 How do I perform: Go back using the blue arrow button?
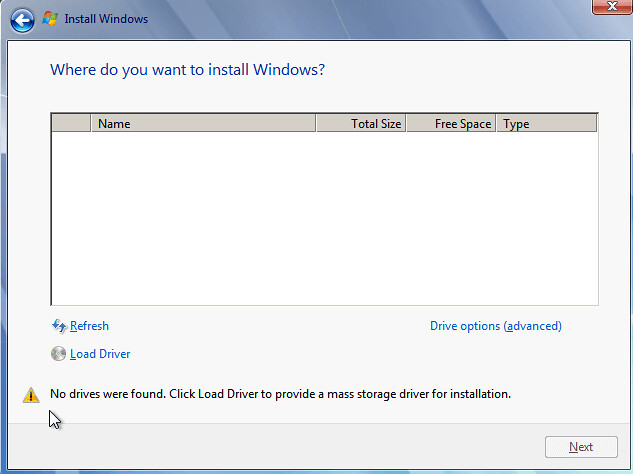(22, 19)
